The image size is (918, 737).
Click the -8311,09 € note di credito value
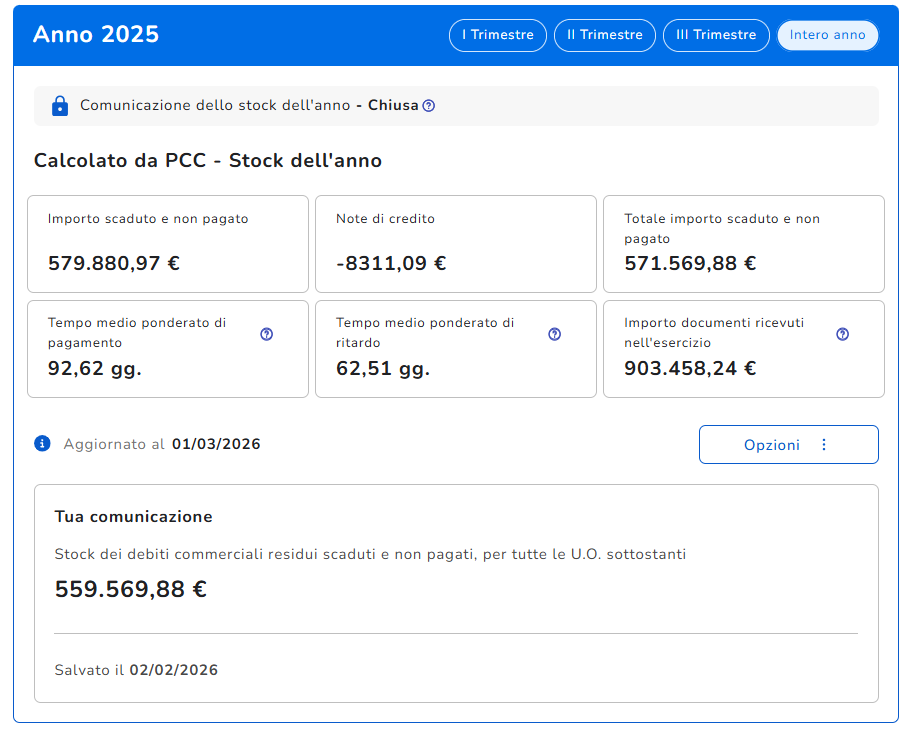tap(391, 263)
